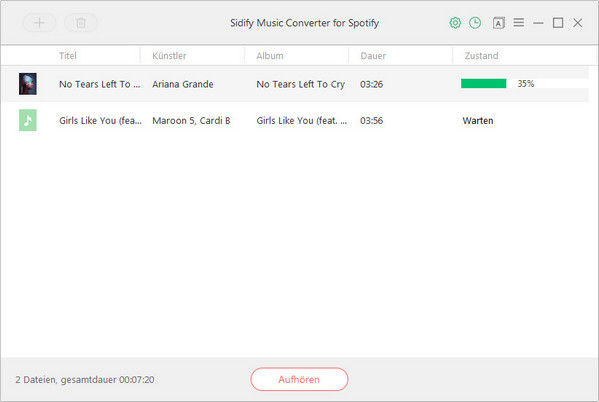Click the Warten status text
This screenshot has height=402, width=599.
pos(478,121)
